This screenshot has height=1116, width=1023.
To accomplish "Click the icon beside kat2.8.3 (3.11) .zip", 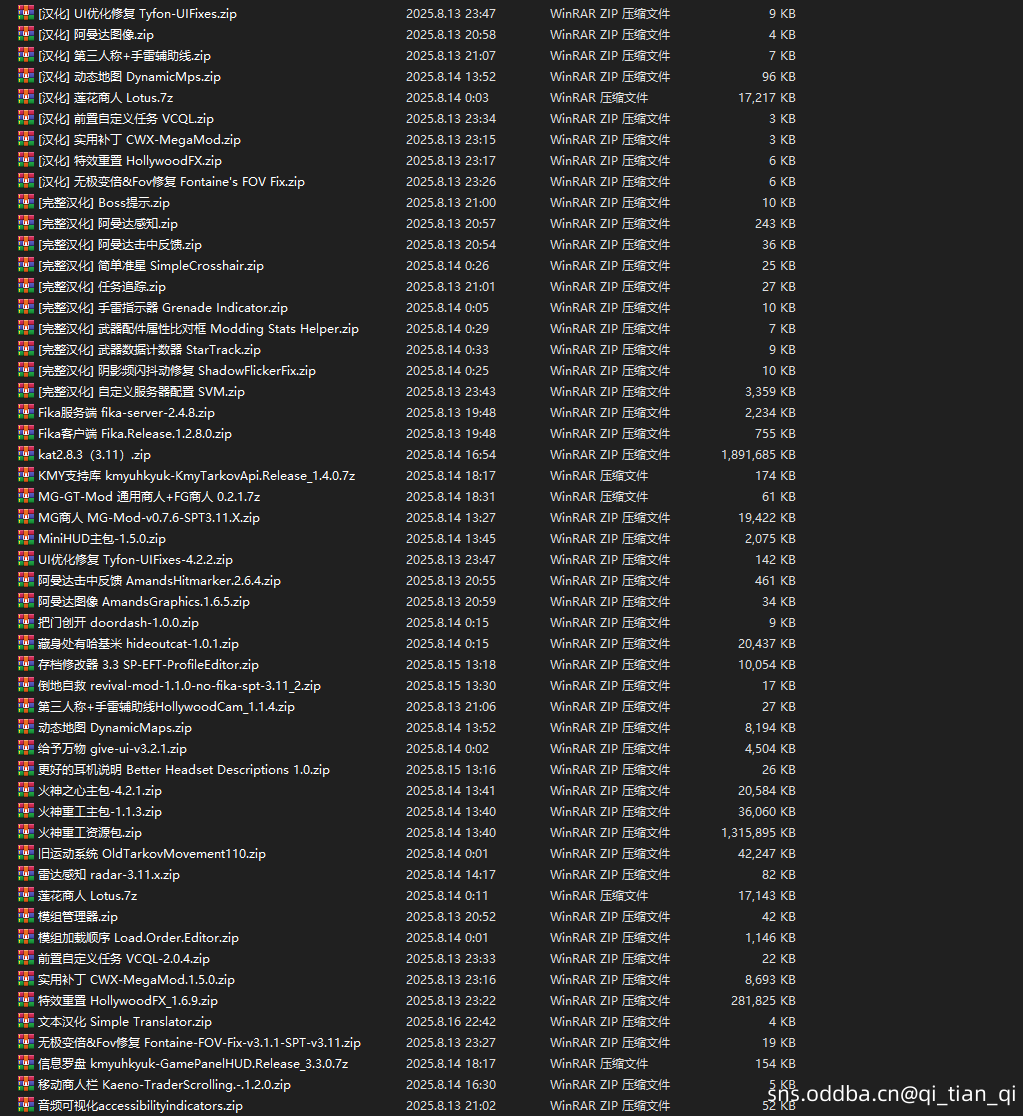I will point(26,454).
